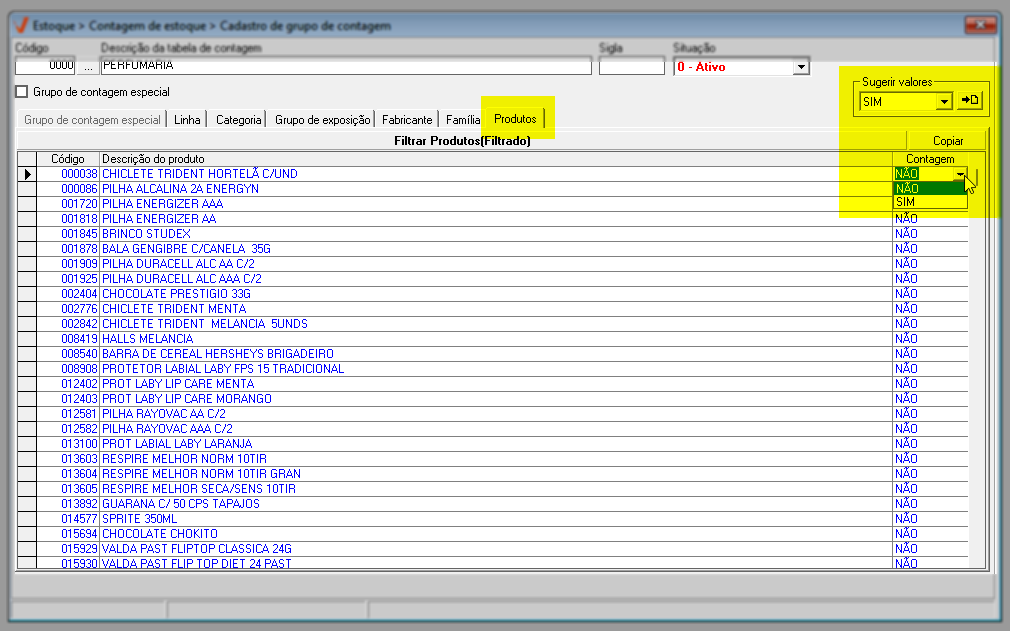Select the Produtos tab
The height and width of the screenshot is (631, 1010).
515,118
